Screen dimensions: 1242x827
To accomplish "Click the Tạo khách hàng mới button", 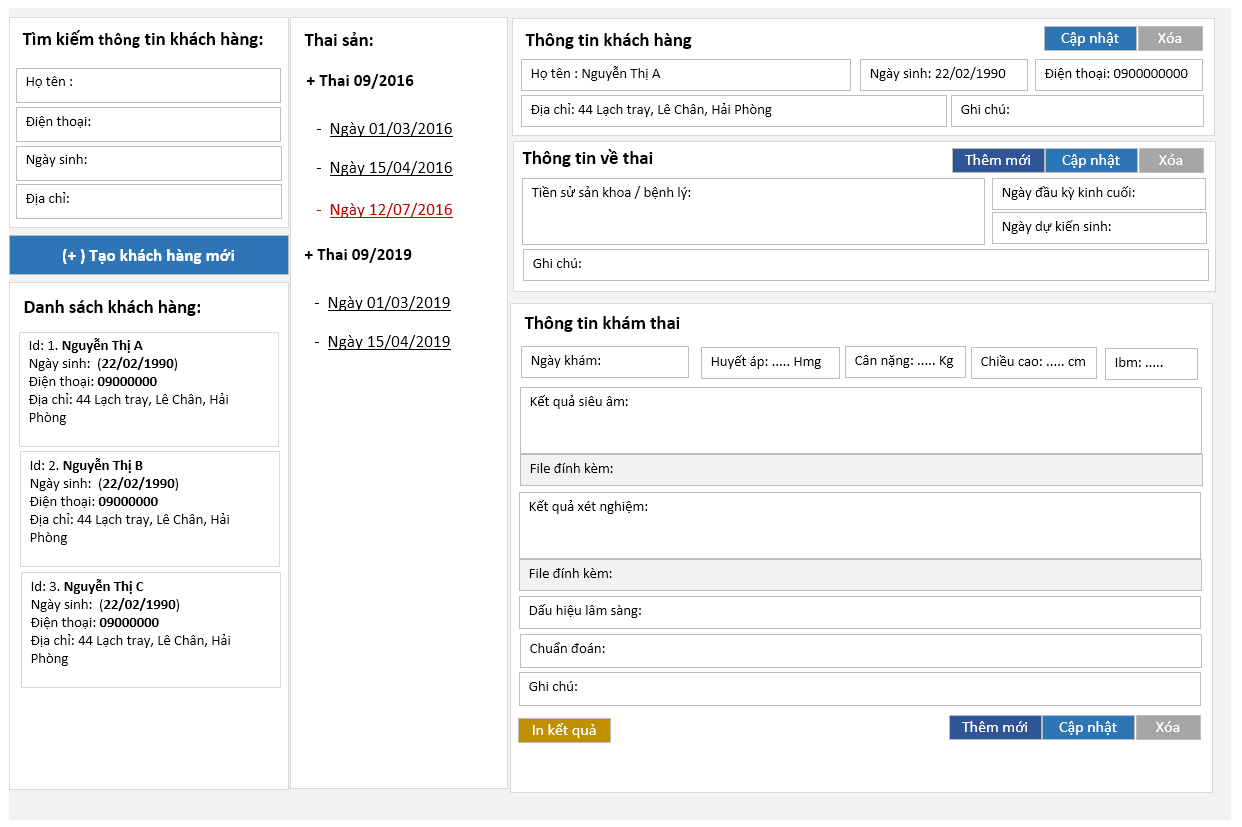I will (148, 256).
